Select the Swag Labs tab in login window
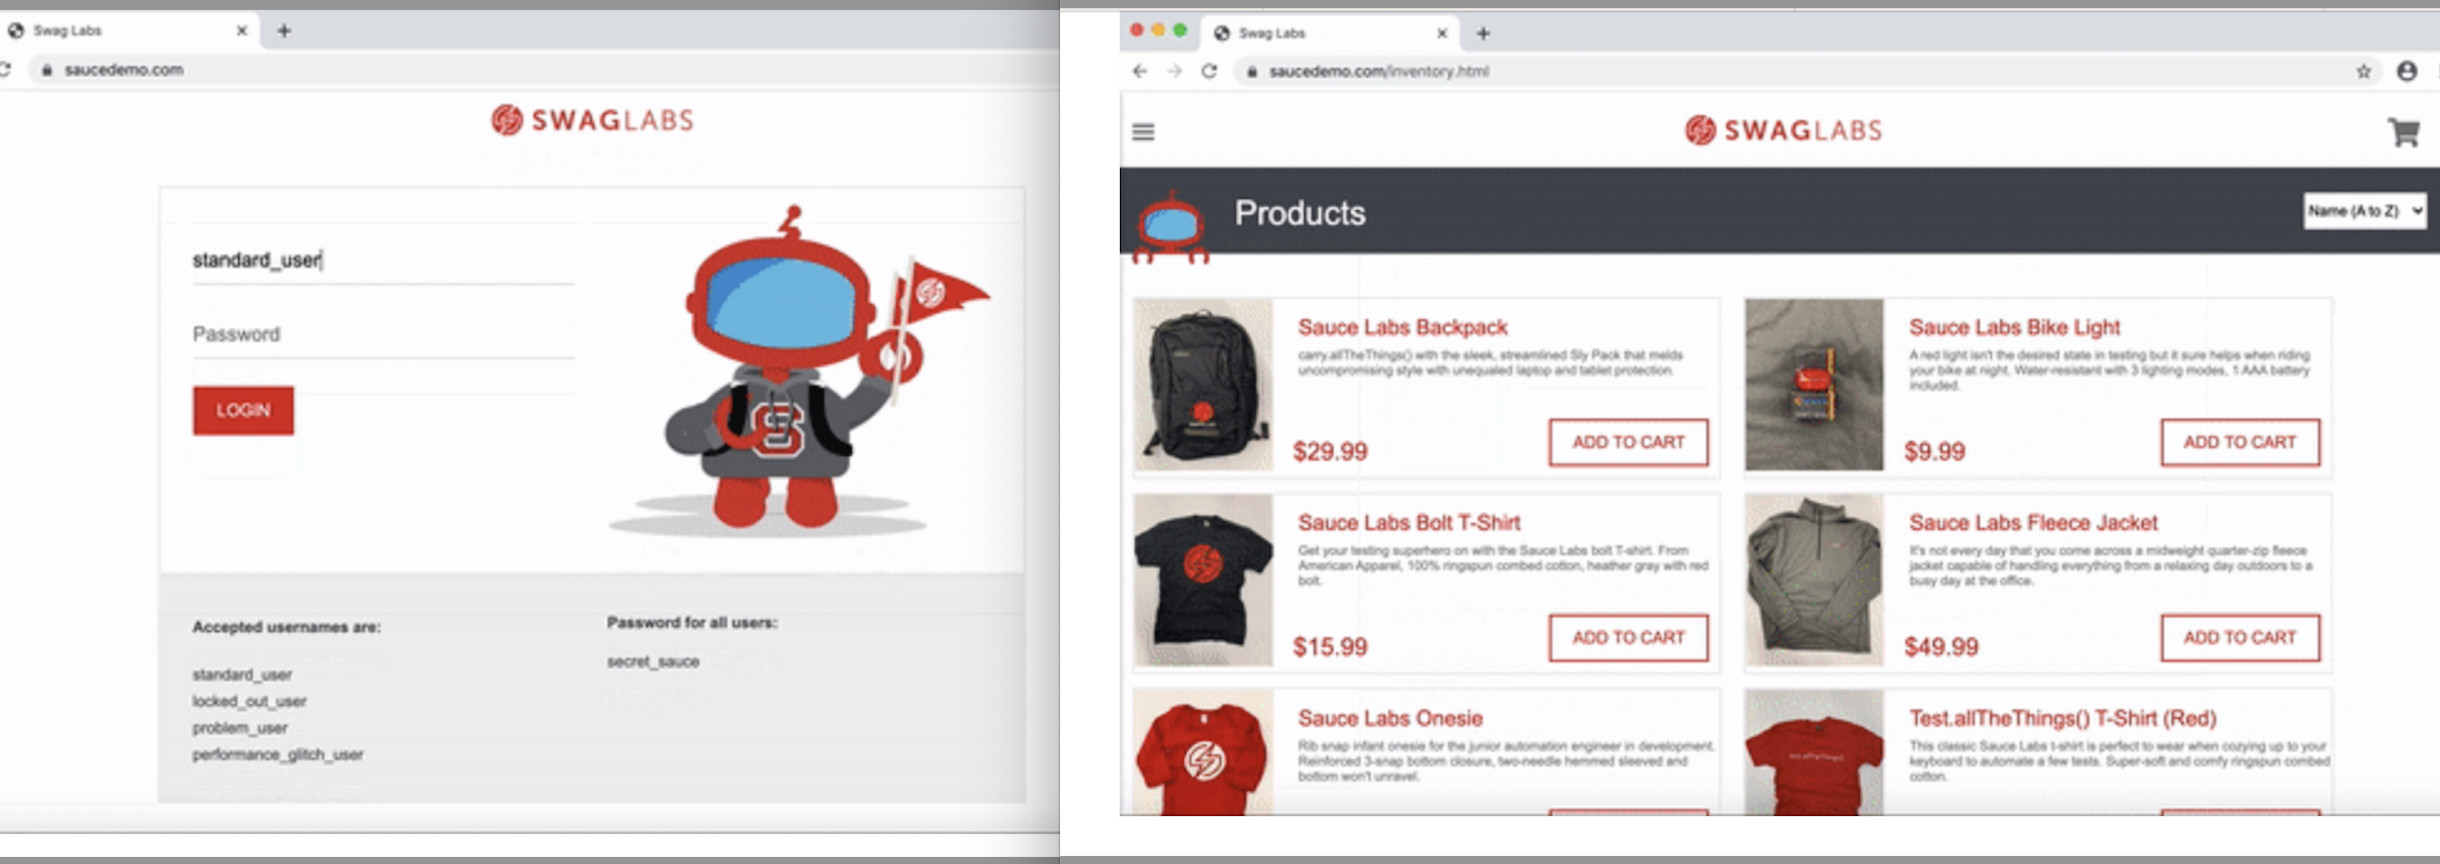2440x864 pixels. click(x=128, y=31)
